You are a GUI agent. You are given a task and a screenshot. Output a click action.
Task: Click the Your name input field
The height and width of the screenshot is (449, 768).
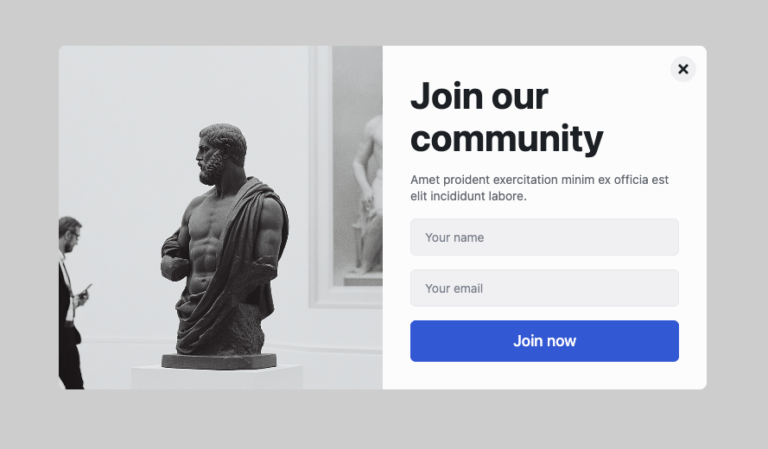click(x=544, y=238)
